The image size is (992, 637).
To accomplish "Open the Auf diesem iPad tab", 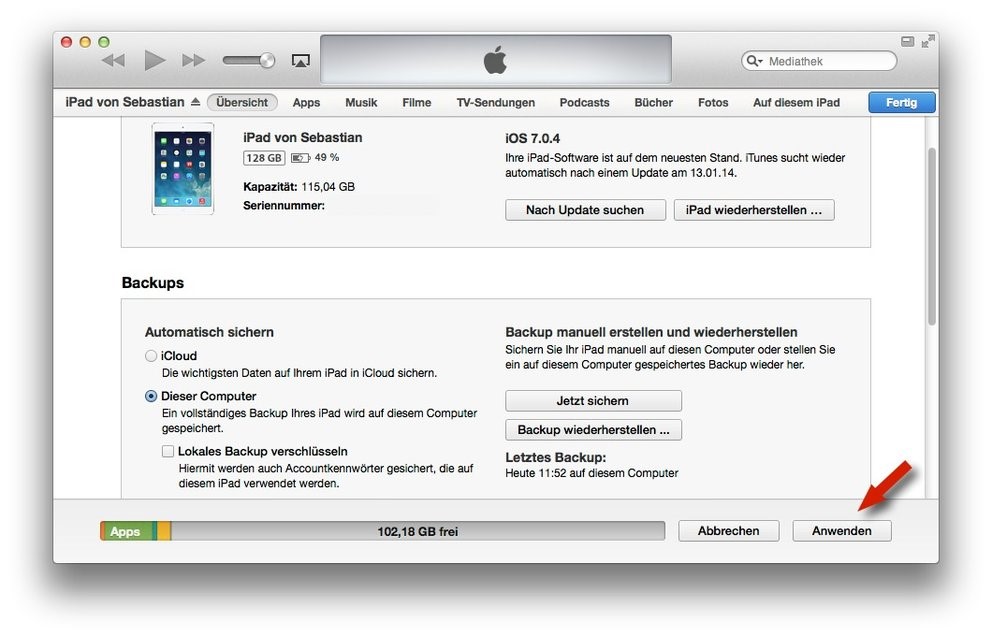I will pyautogui.click(x=796, y=102).
